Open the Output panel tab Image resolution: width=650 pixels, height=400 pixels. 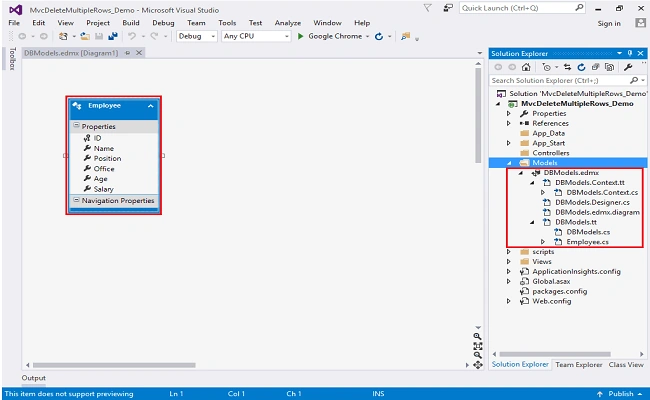click(34, 378)
